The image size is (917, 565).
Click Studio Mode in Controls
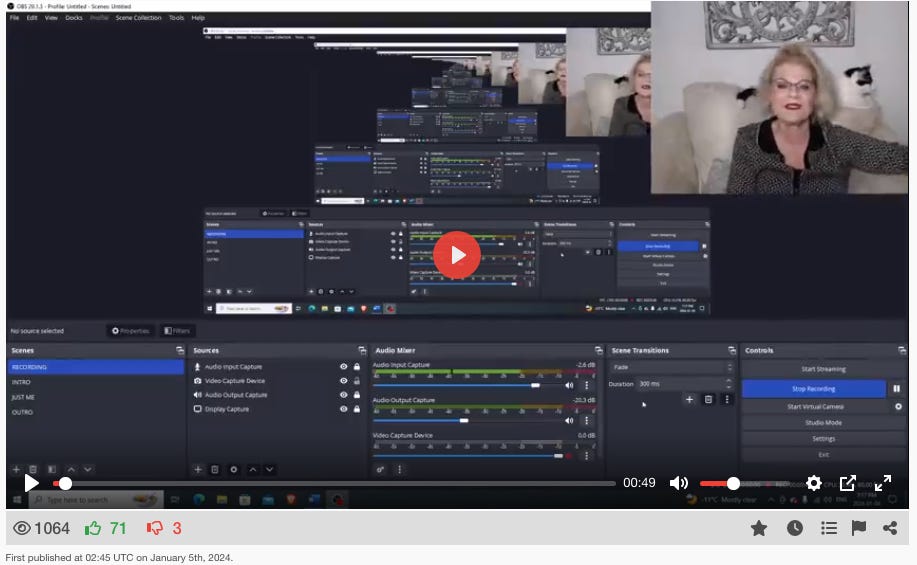pos(823,422)
